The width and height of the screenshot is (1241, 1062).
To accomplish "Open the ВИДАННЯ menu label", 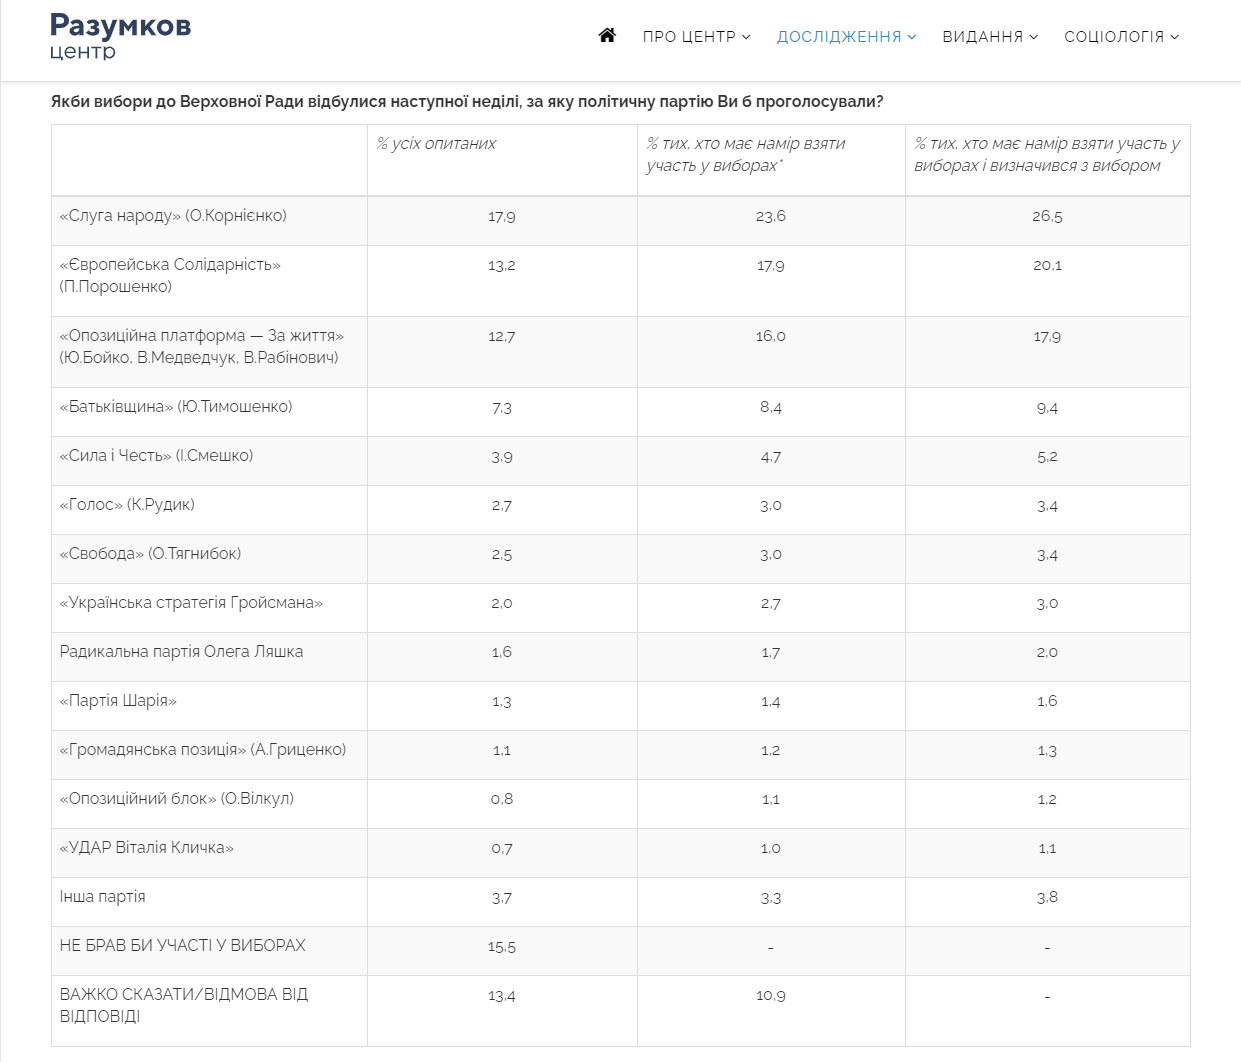I will click(x=982, y=37).
